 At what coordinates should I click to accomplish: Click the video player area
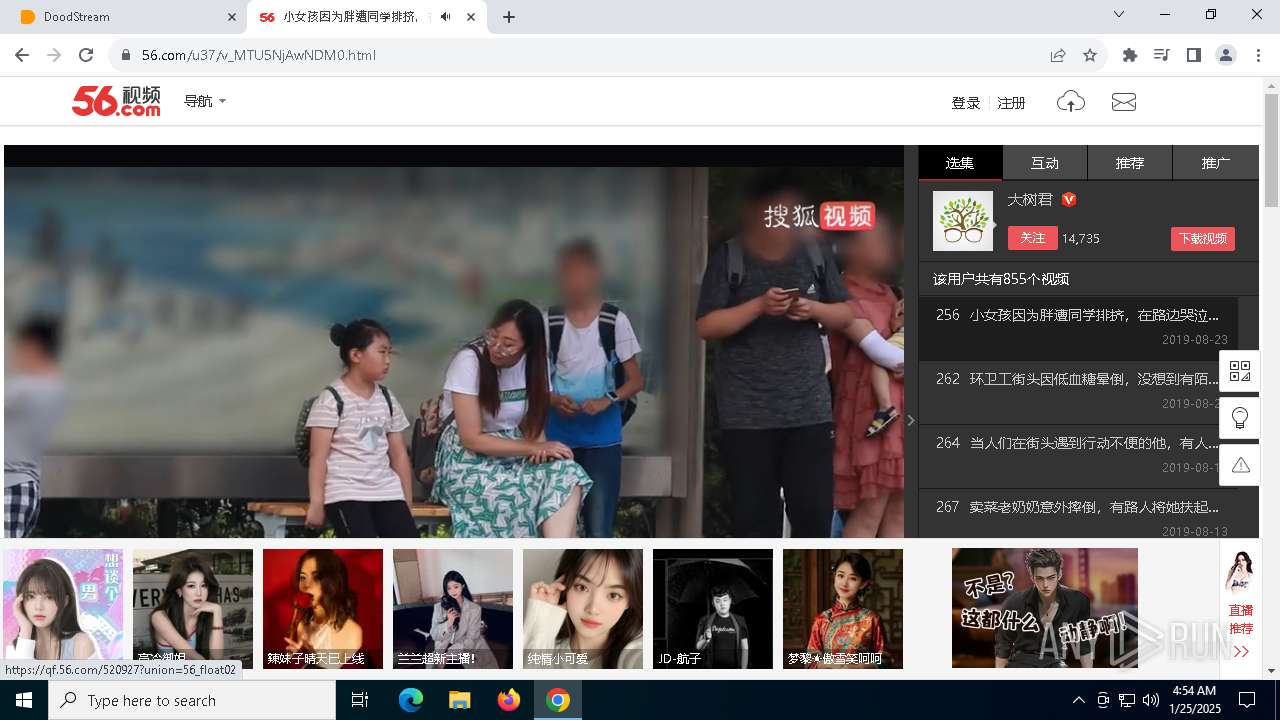pyautogui.click(x=454, y=342)
